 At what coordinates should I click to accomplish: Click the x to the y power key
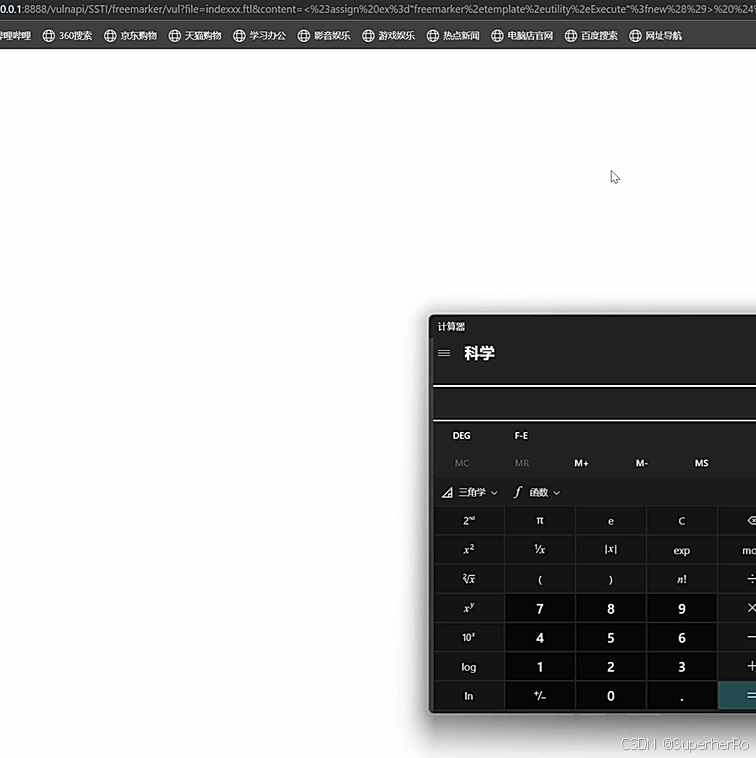[x=469, y=608]
